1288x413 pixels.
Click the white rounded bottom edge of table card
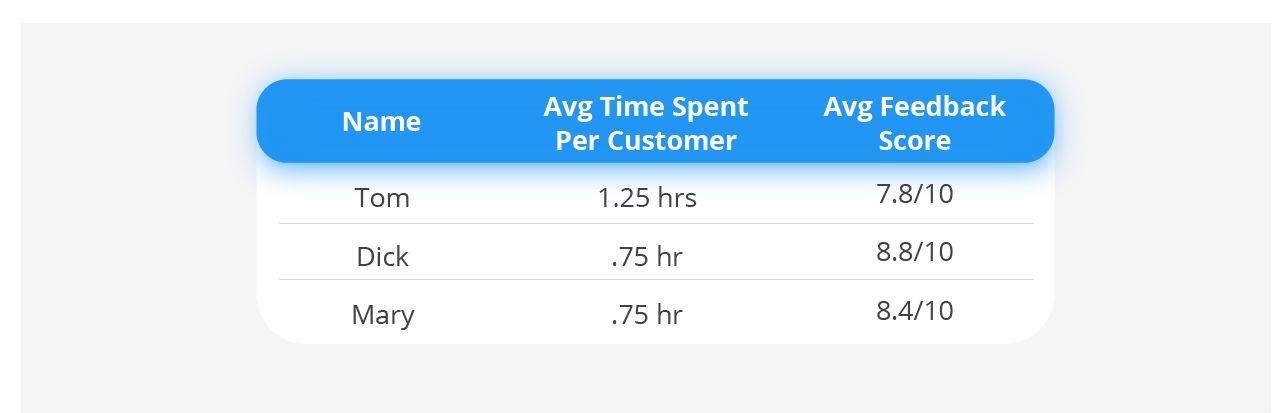pyautogui.click(x=655, y=338)
